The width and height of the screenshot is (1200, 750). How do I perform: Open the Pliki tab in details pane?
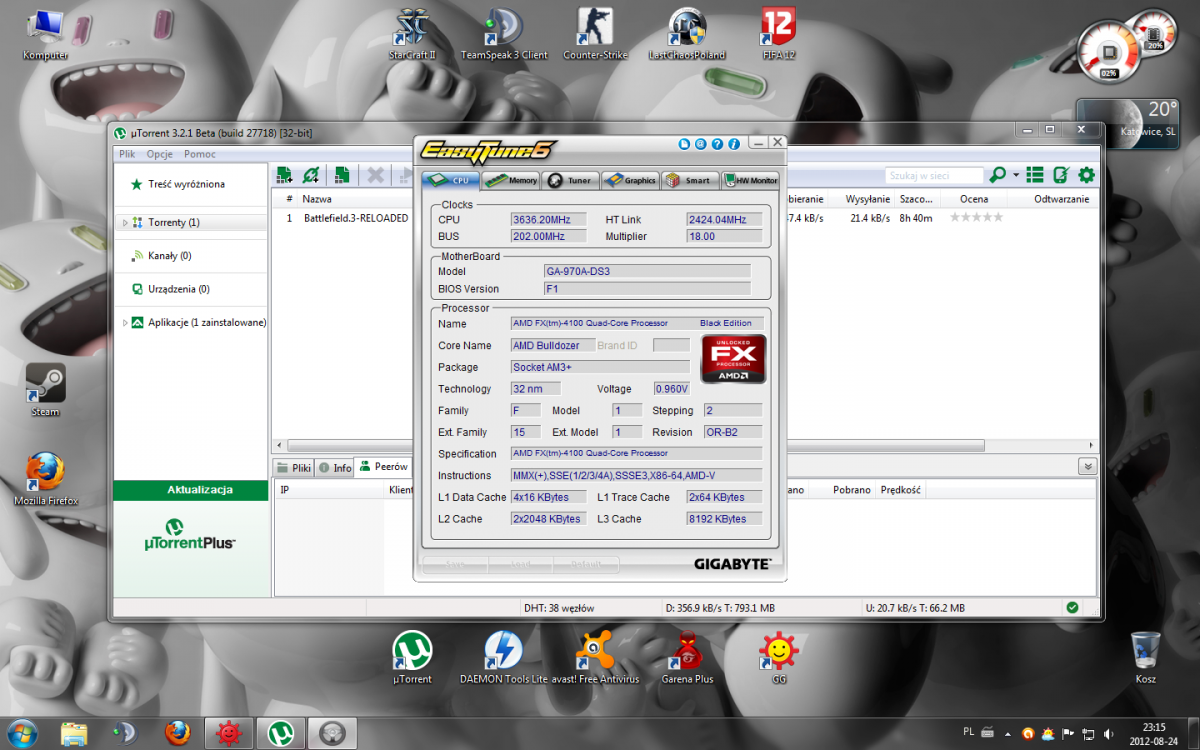click(294, 467)
